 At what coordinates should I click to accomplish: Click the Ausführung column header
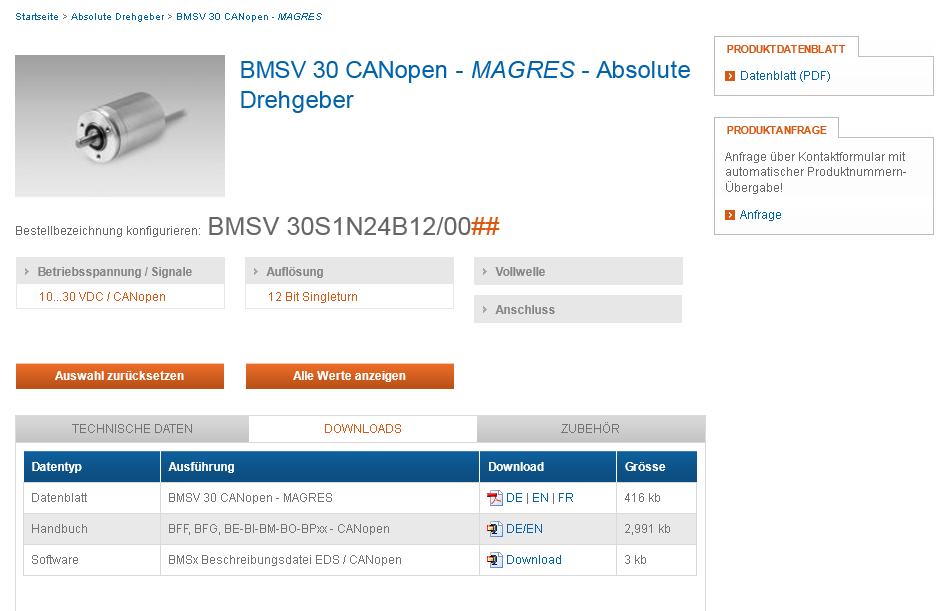(320, 466)
